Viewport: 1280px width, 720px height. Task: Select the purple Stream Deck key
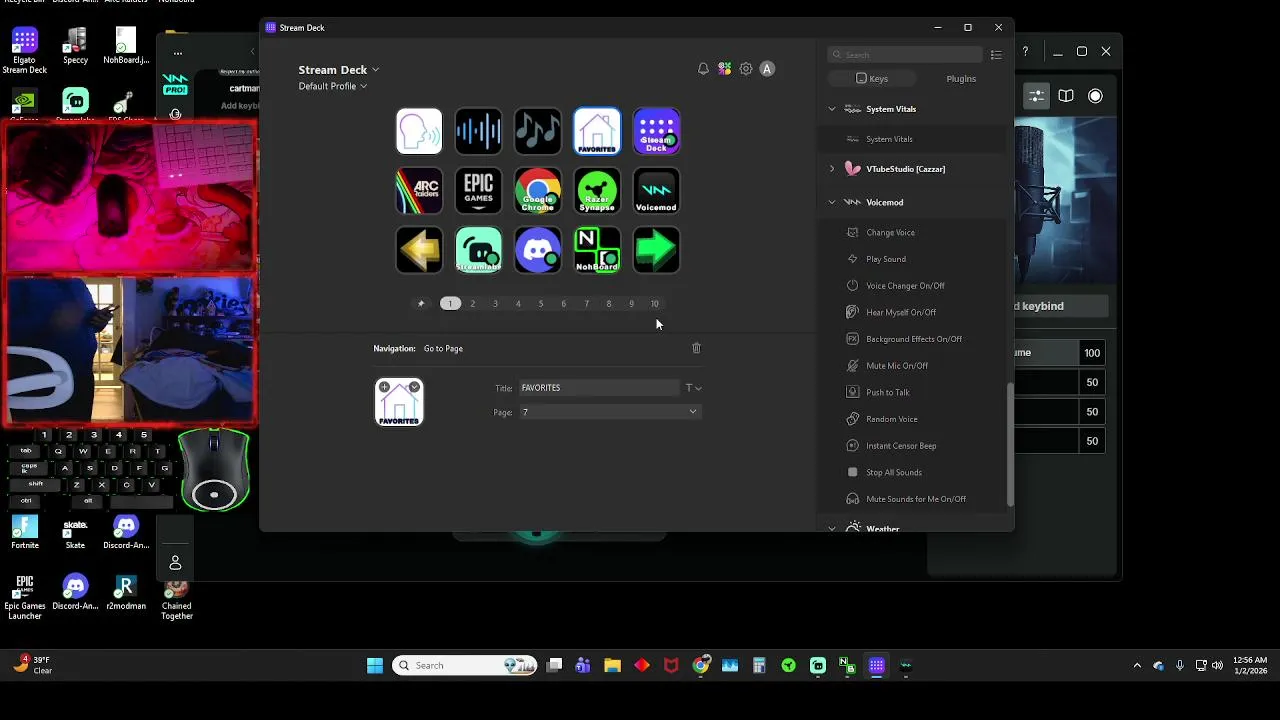656,131
